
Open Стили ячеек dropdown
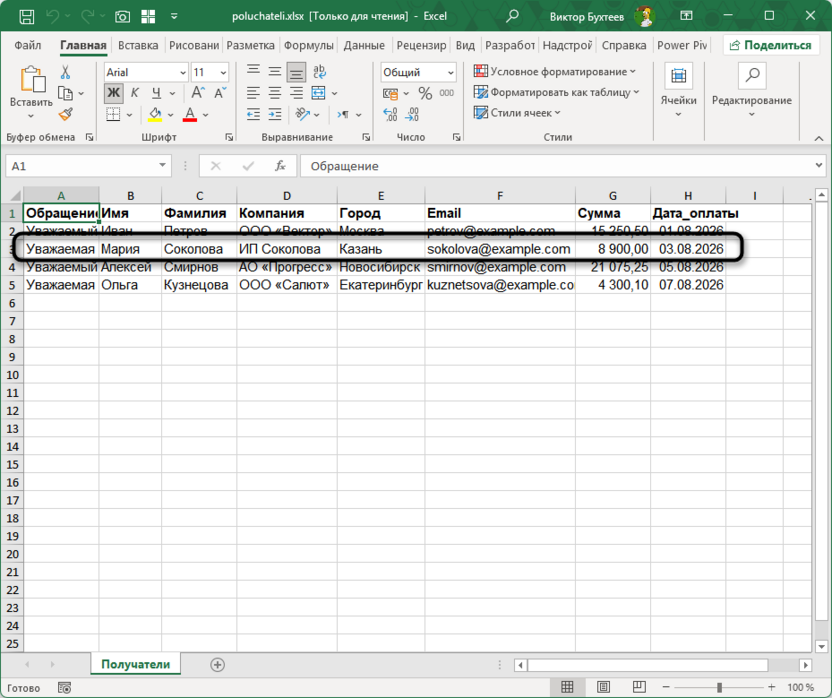pyautogui.click(x=517, y=113)
